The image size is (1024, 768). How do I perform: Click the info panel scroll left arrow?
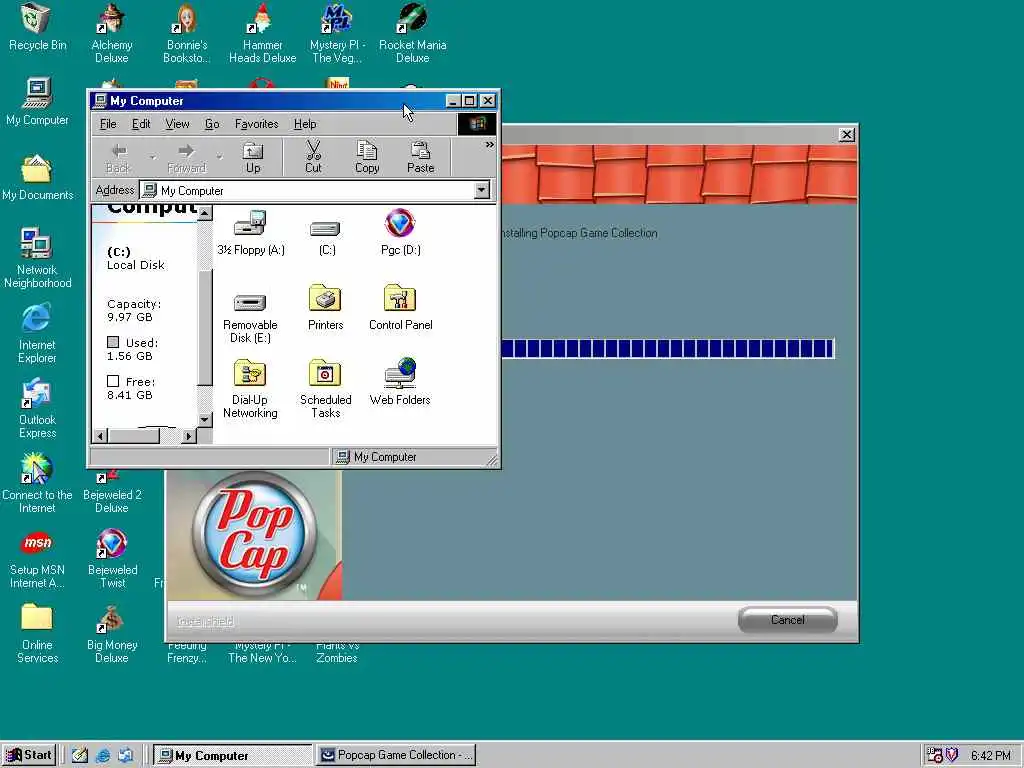(x=100, y=436)
